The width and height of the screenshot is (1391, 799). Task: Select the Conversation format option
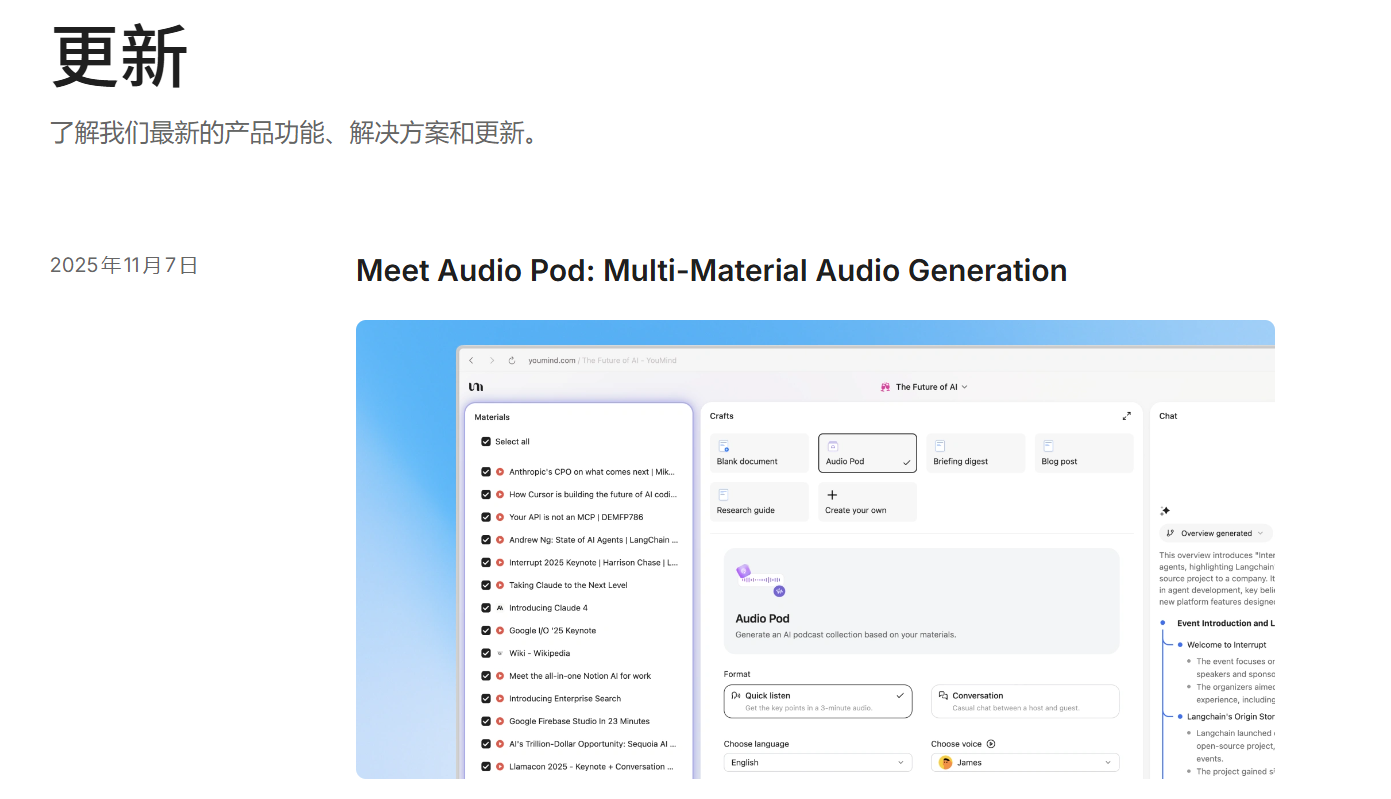tap(1025, 701)
